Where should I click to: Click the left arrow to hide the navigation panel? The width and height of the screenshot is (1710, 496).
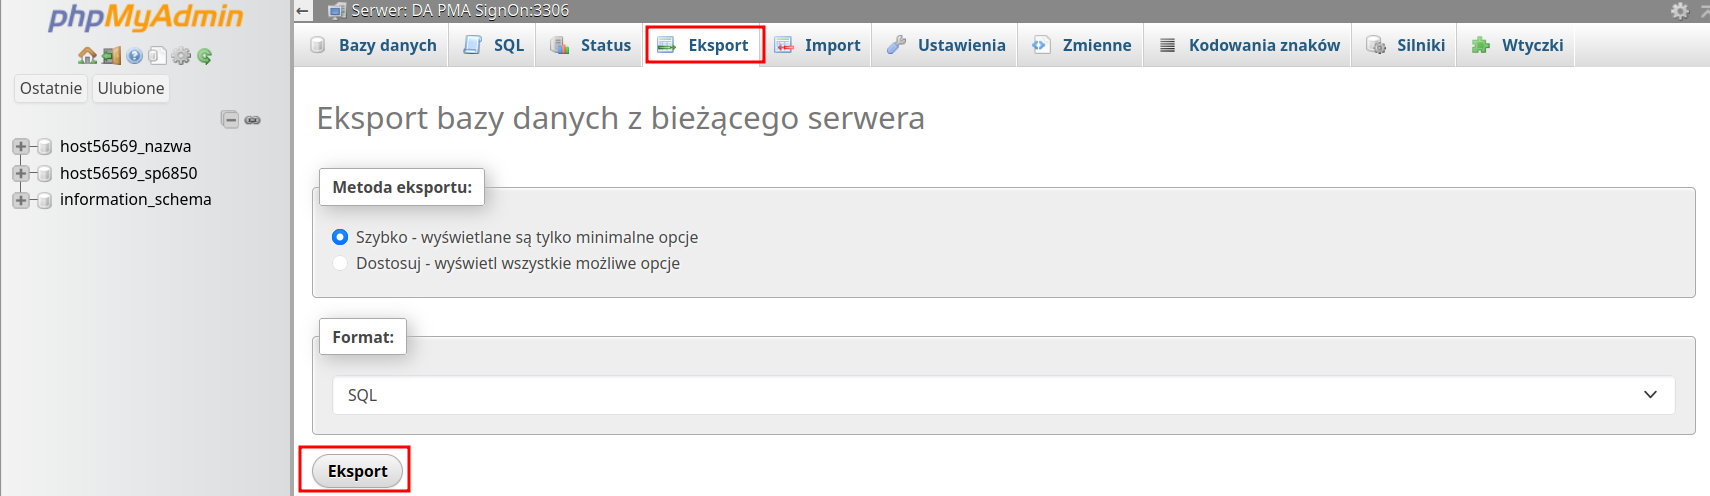(303, 11)
